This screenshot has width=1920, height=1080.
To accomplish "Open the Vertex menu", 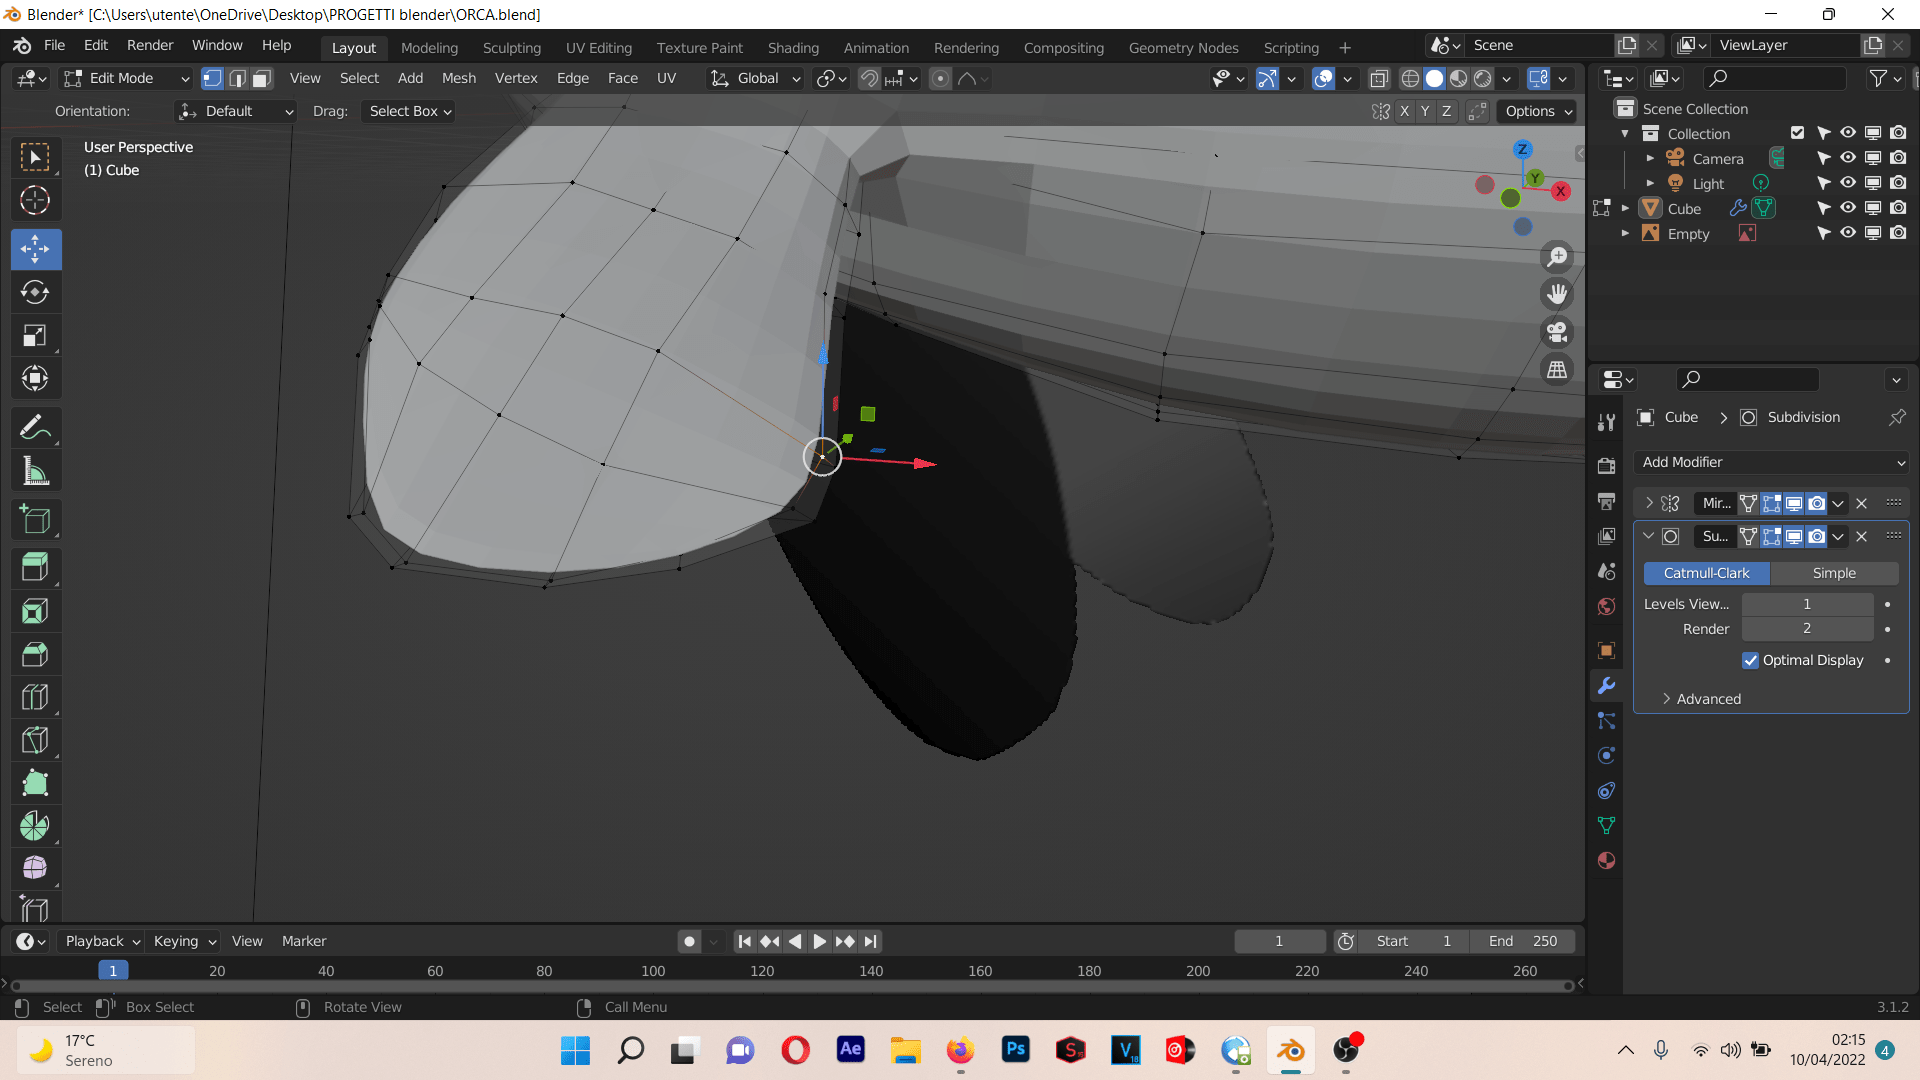I will tap(516, 78).
